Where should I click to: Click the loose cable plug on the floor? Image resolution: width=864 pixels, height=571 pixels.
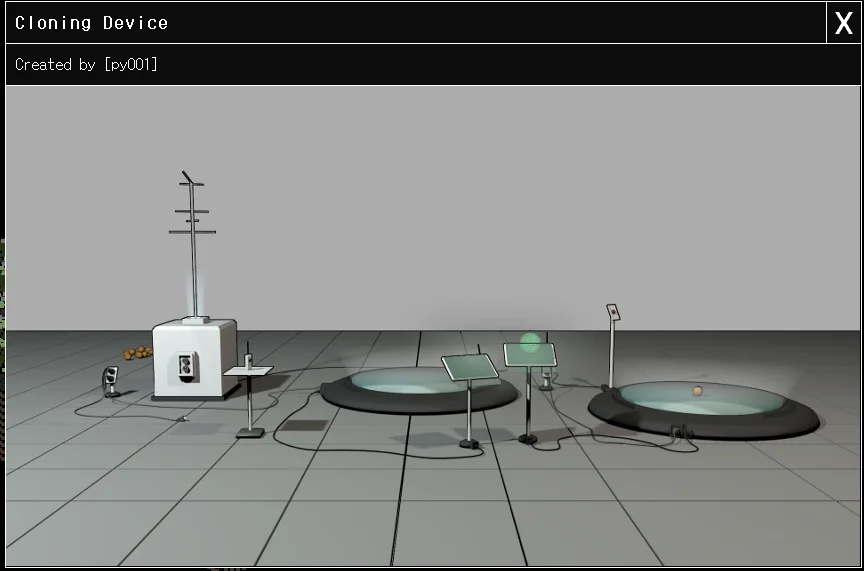pos(182,418)
